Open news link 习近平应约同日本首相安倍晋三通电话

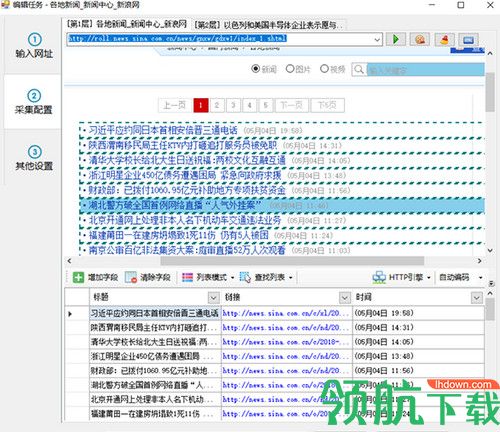click(163, 130)
